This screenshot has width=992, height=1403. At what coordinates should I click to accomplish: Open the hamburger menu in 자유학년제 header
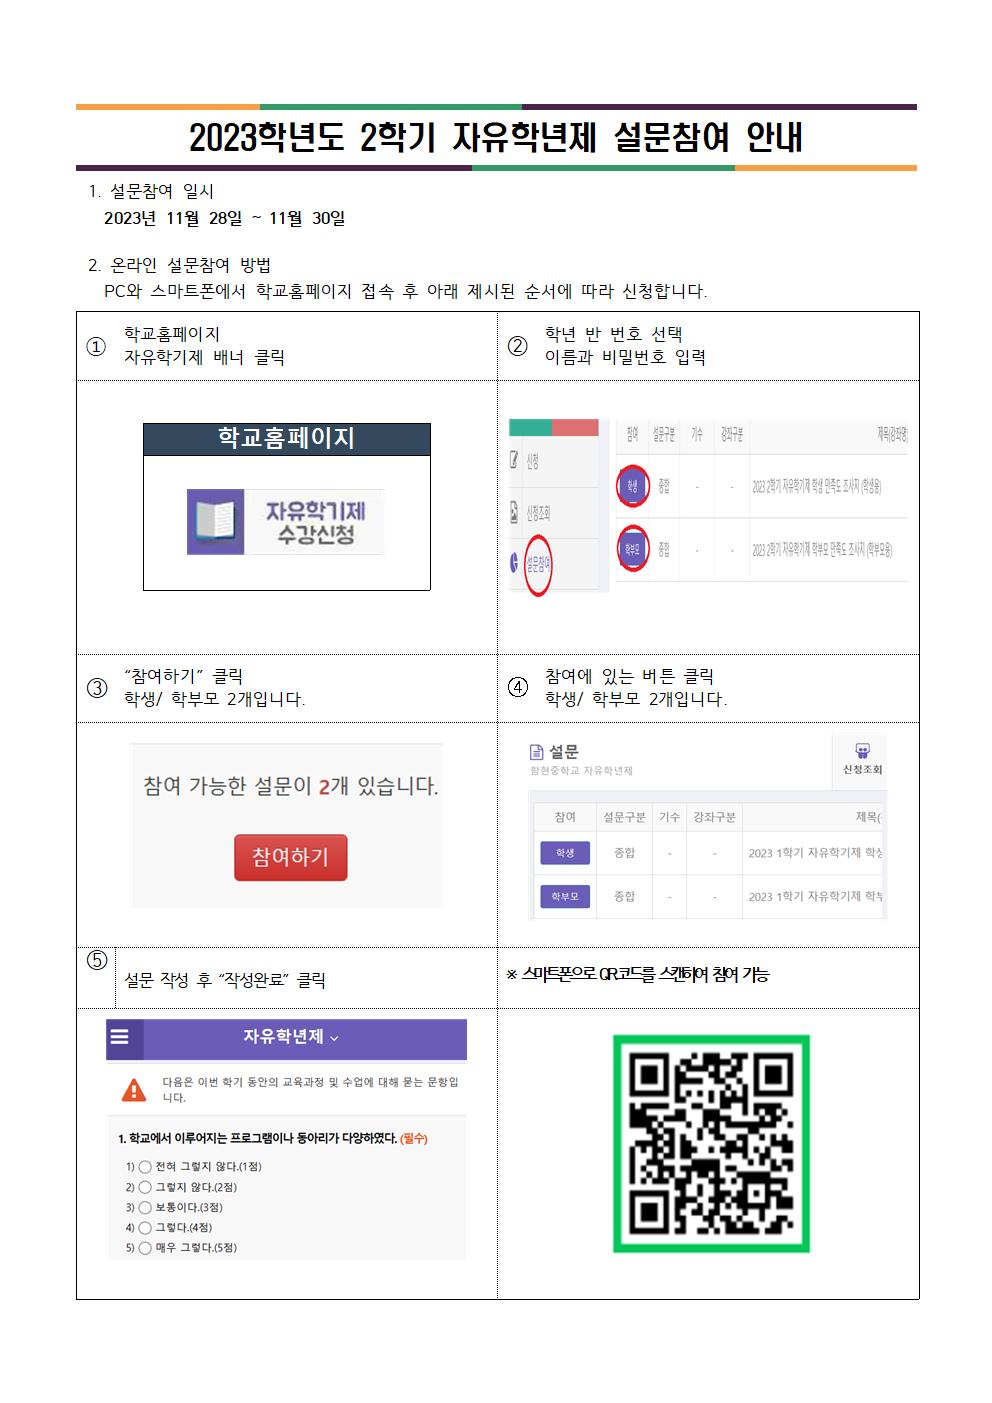click(x=119, y=1037)
